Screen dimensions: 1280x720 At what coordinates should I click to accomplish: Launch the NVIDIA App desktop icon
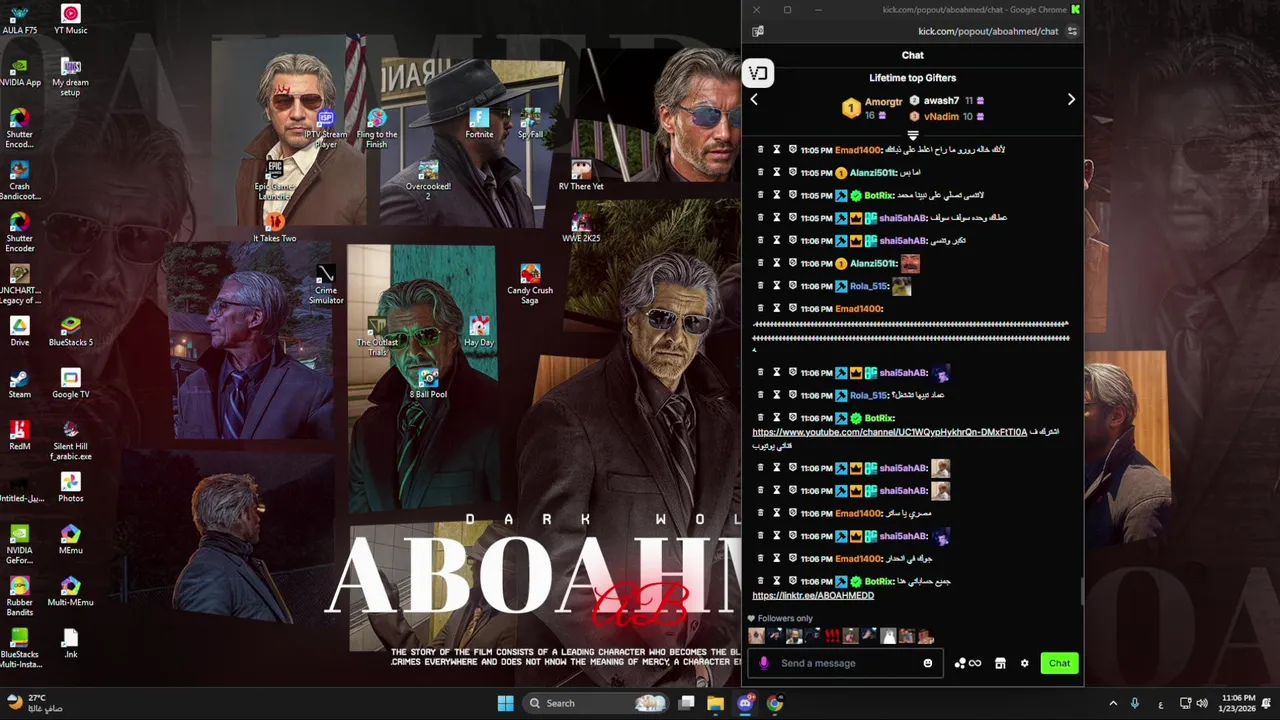point(19,72)
